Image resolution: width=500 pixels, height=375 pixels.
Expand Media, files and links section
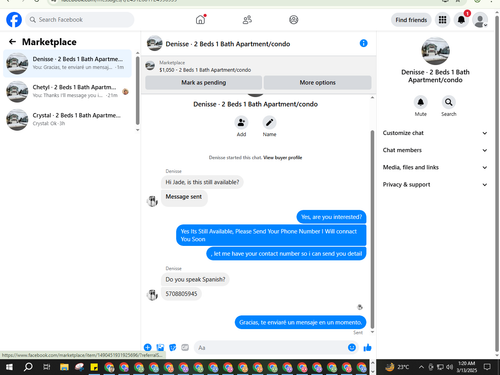pyautogui.click(x=435, y=167)
